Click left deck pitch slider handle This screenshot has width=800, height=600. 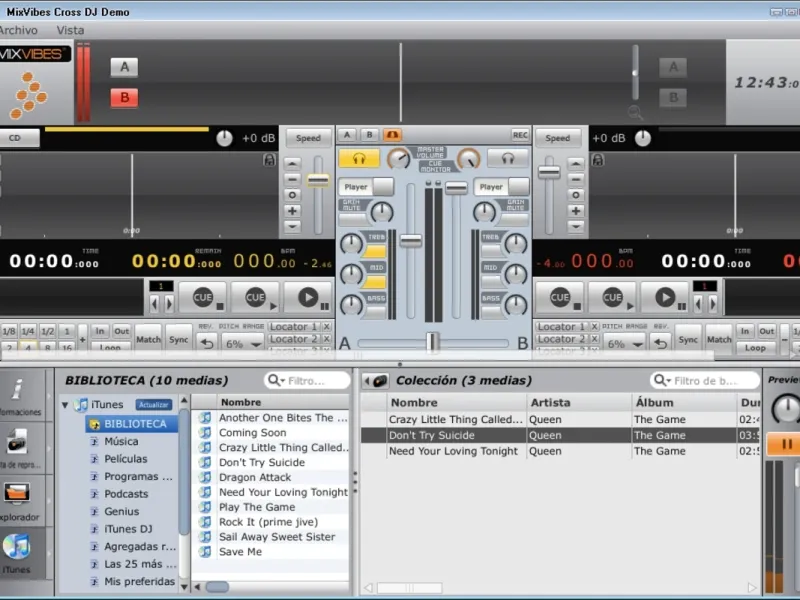click(x=318, y=180)
